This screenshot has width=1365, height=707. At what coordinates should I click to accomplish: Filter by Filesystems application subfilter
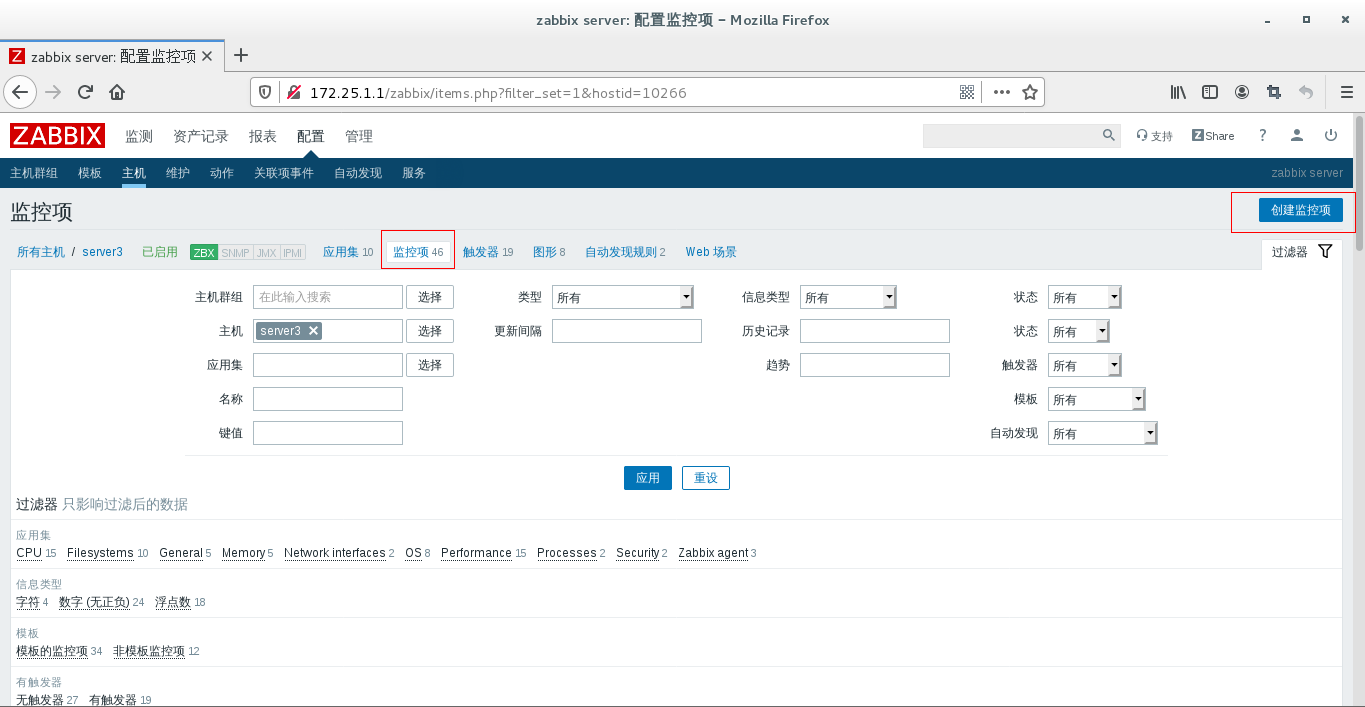click(x=100, y=553)
